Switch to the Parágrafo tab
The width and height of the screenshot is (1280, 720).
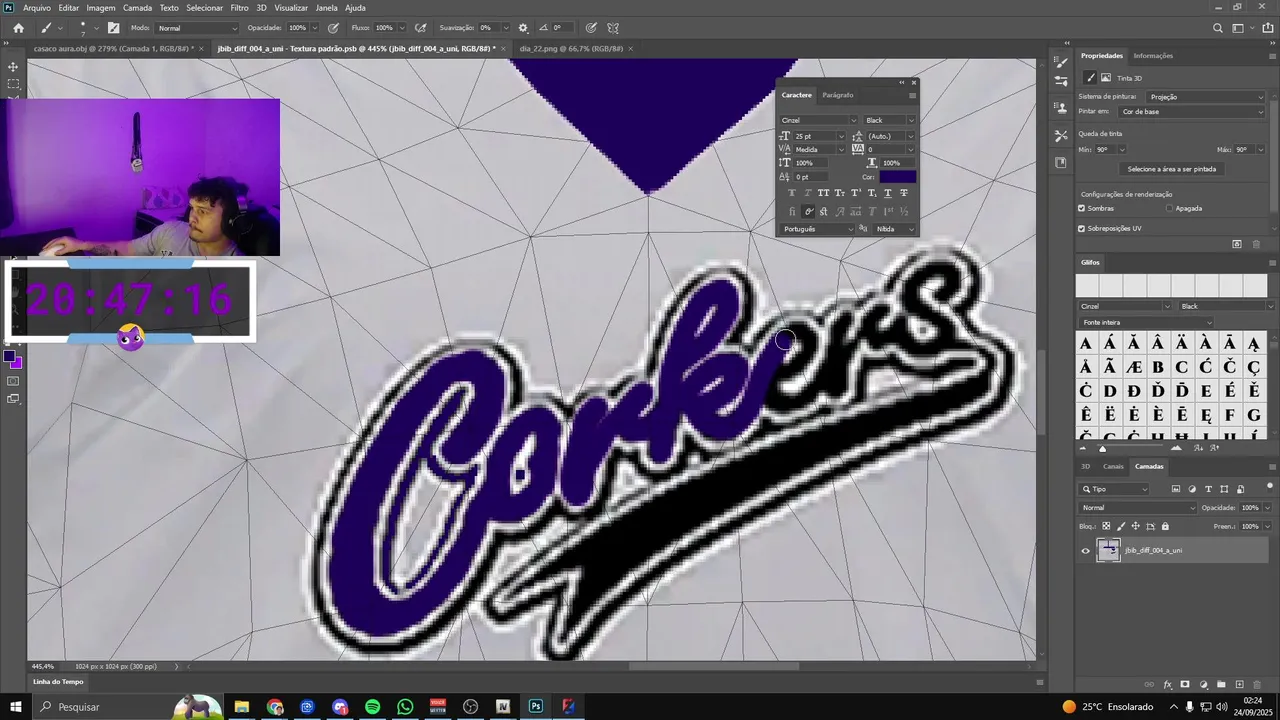(837, 95)
